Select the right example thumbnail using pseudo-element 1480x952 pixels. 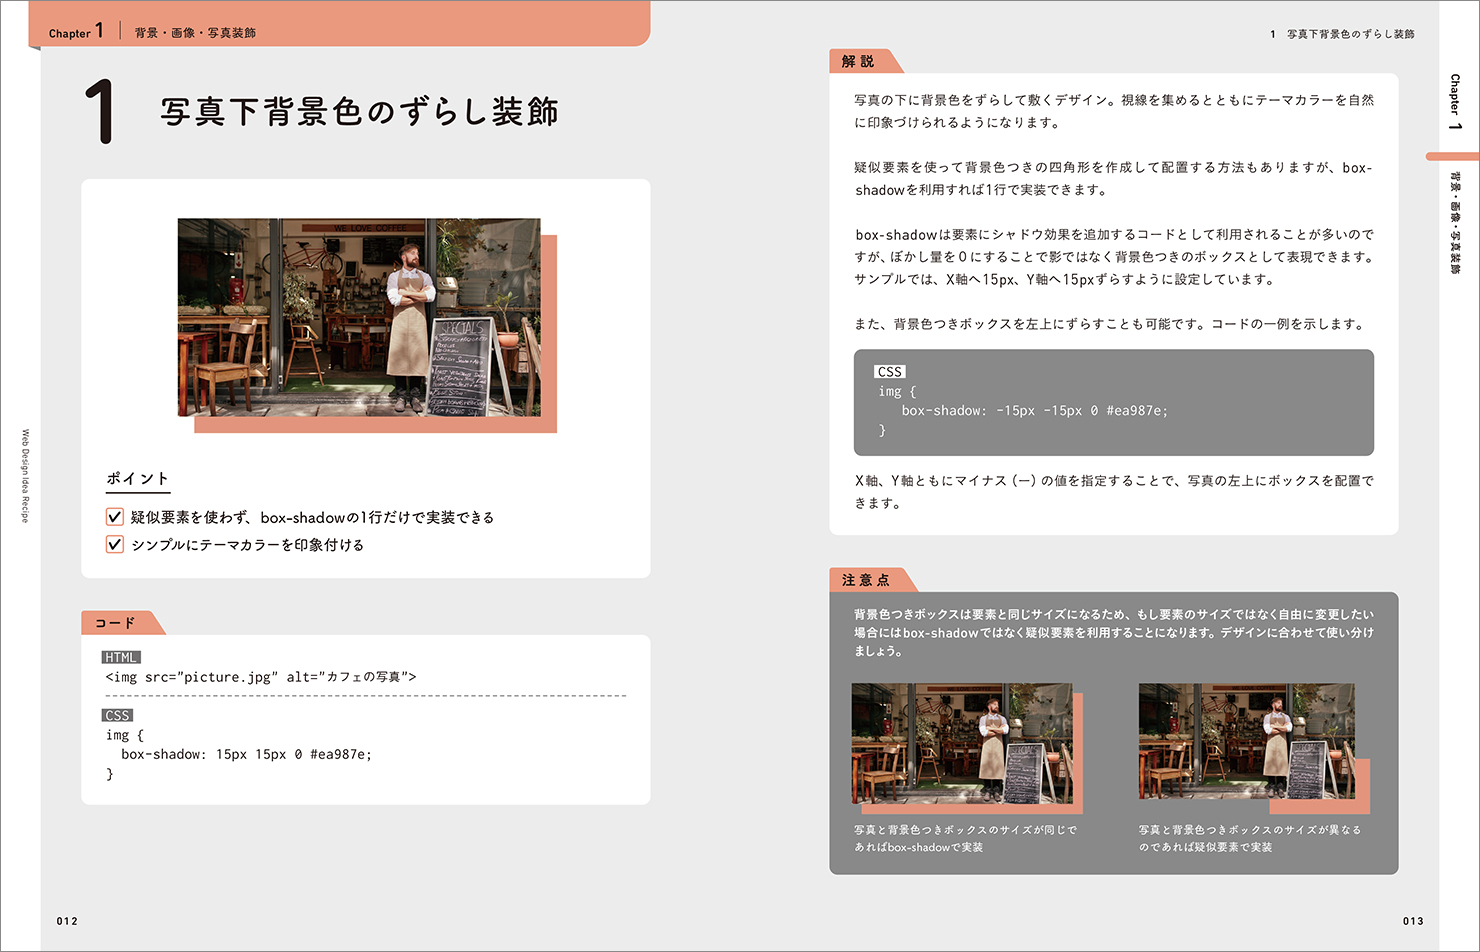(x=1246, y=741)
